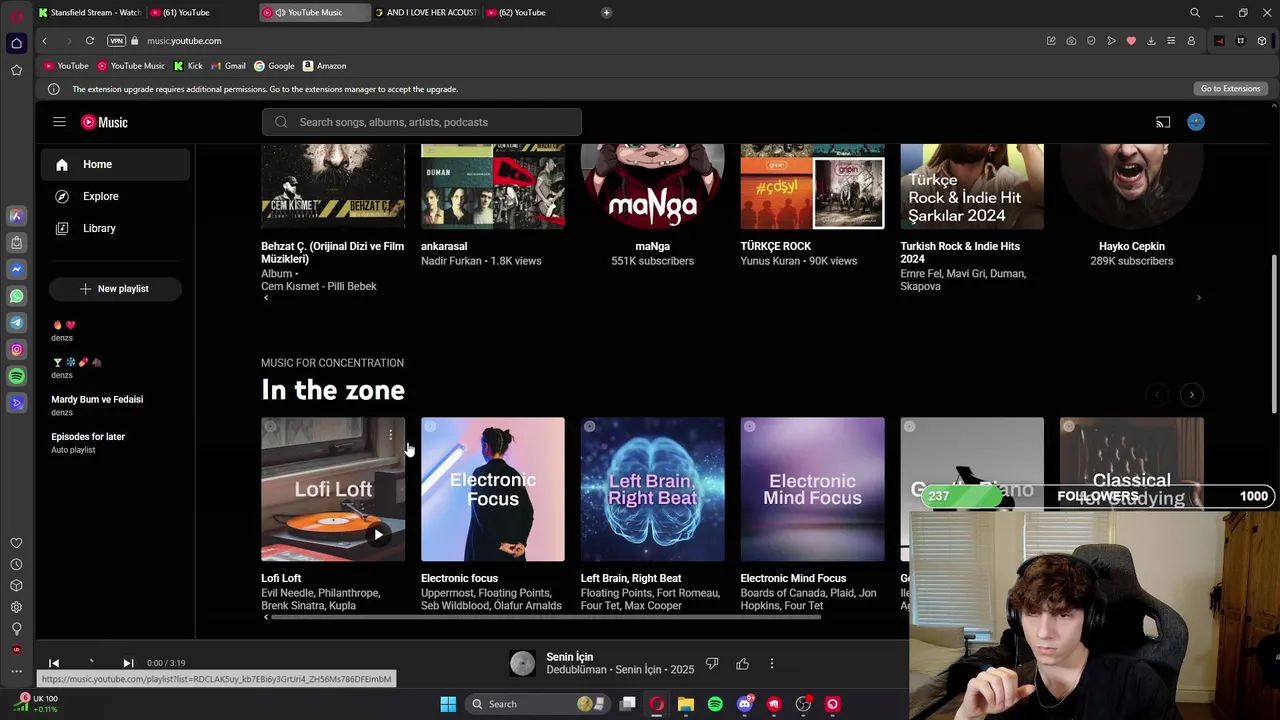Image resolution: width=1280 pixels, height=720 pixels.
Task: Open the easy setup sliders icon
Action: (1171, 41)
